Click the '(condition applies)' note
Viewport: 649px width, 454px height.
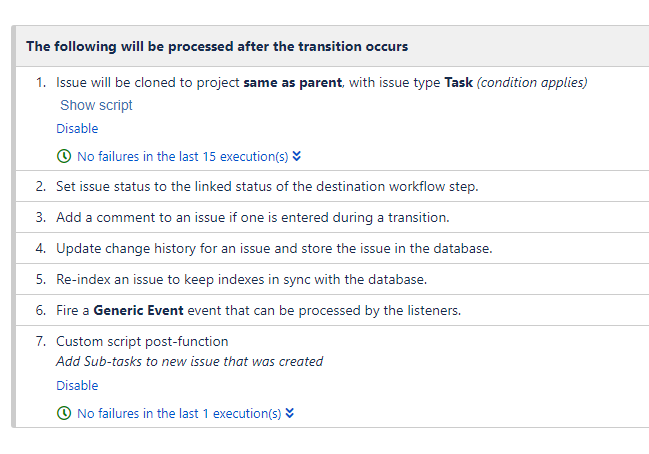(532, 82)
